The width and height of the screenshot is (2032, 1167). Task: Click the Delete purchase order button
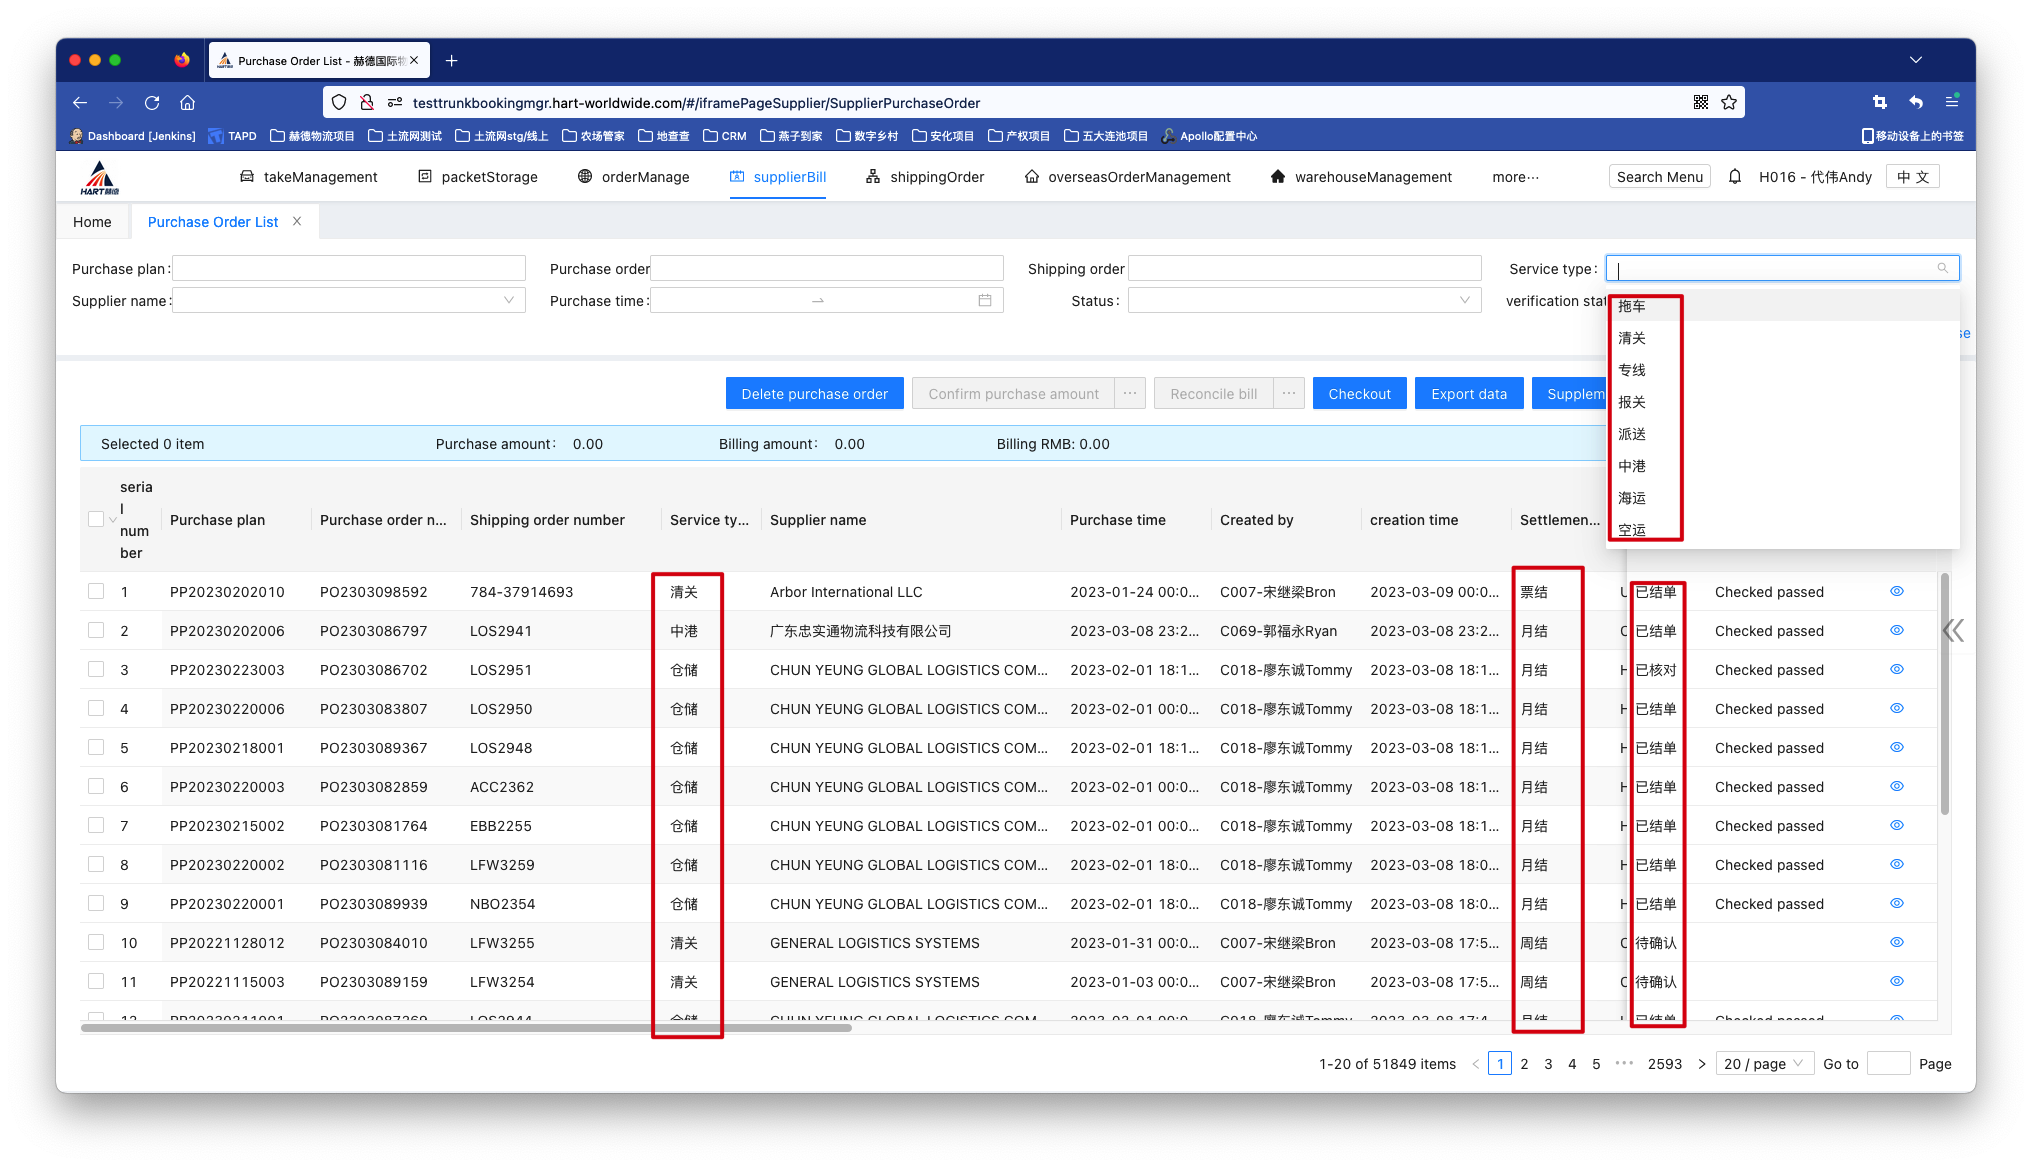coord(814,394)
